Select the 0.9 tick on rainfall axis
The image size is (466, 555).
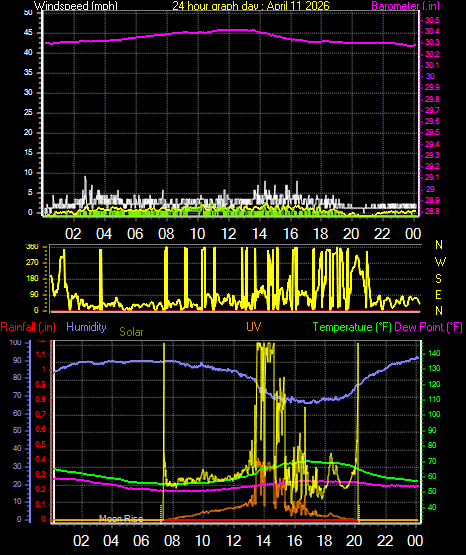tap(41, 384)
